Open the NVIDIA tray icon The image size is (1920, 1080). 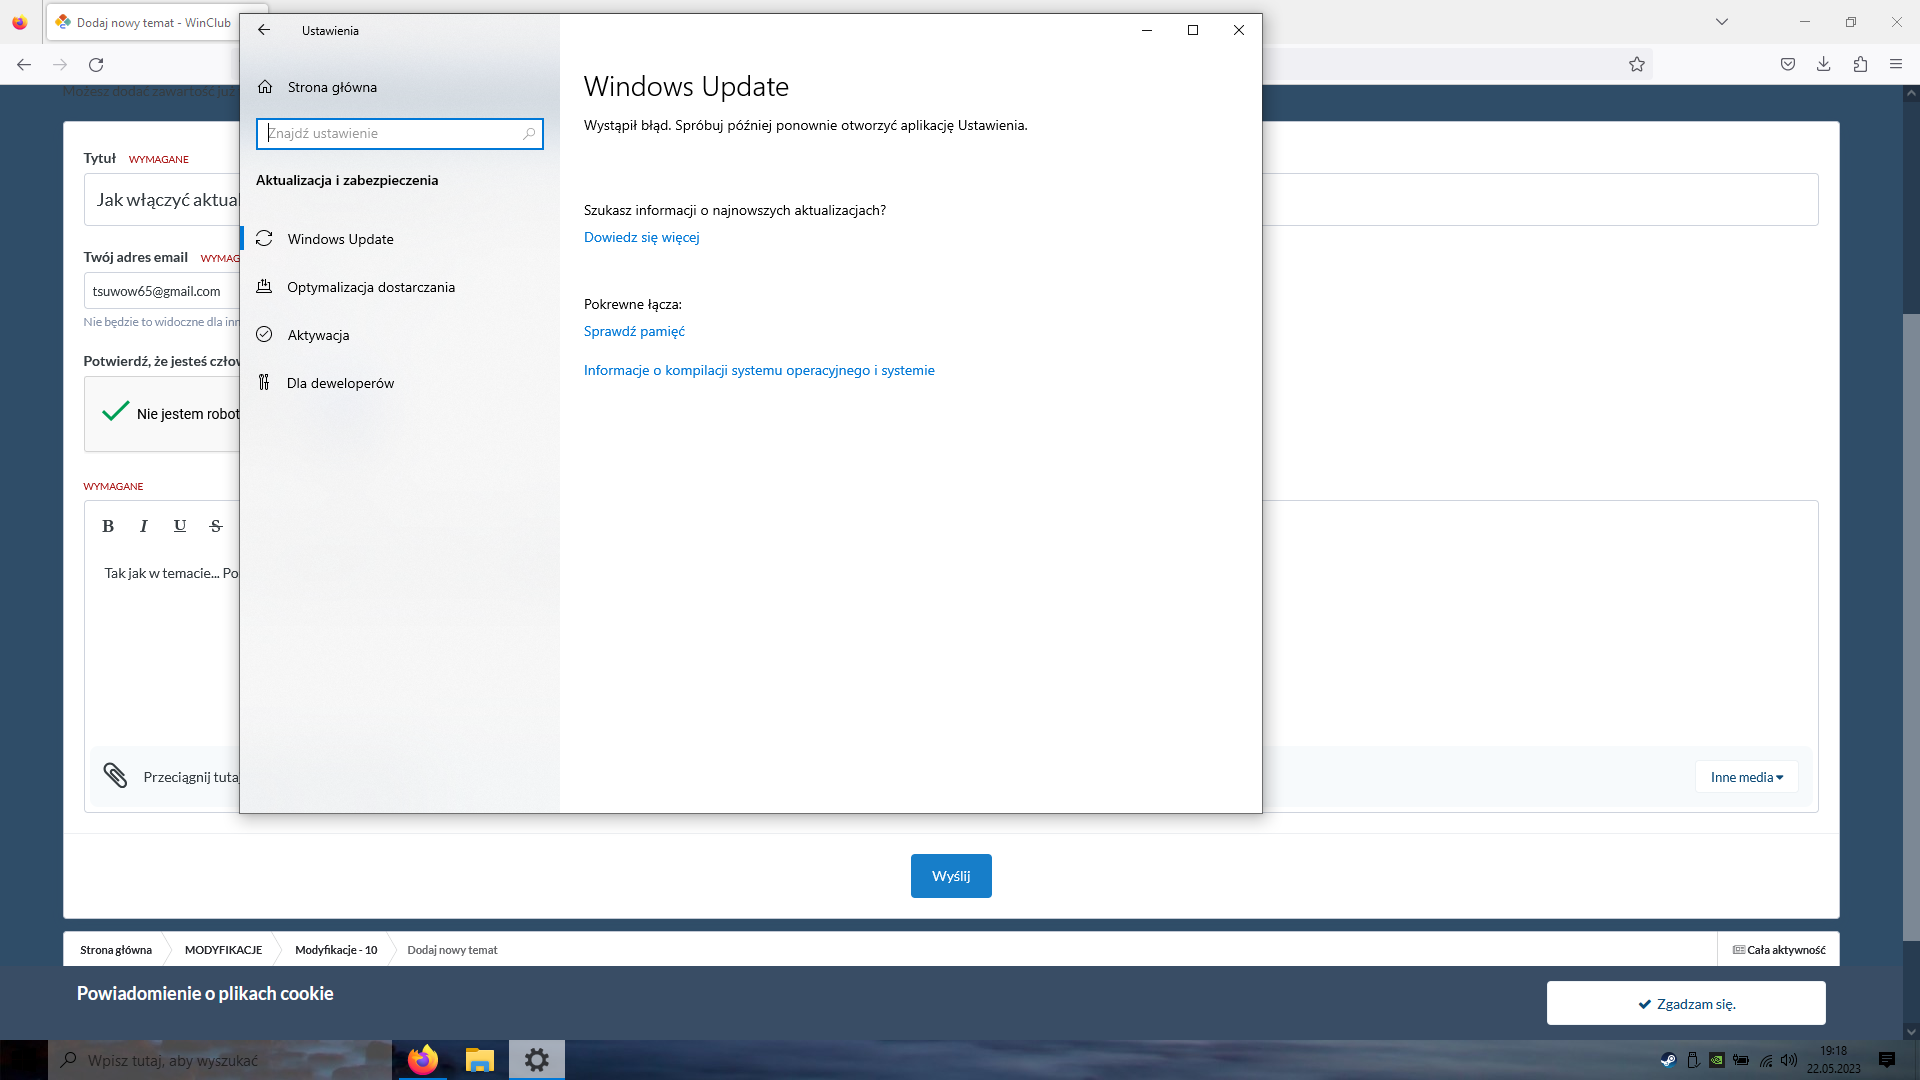pos(1717,1061)
